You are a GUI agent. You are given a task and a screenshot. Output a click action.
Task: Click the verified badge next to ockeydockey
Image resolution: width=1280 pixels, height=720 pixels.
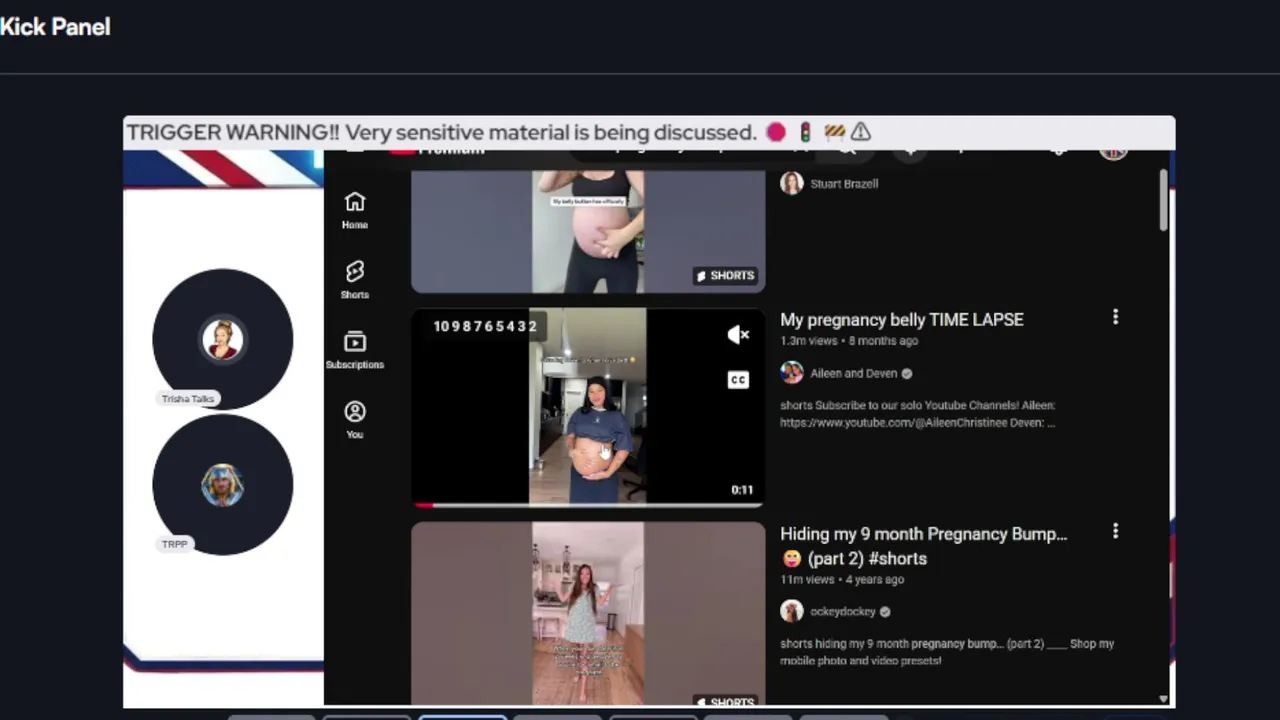click(x=885, y=611)
